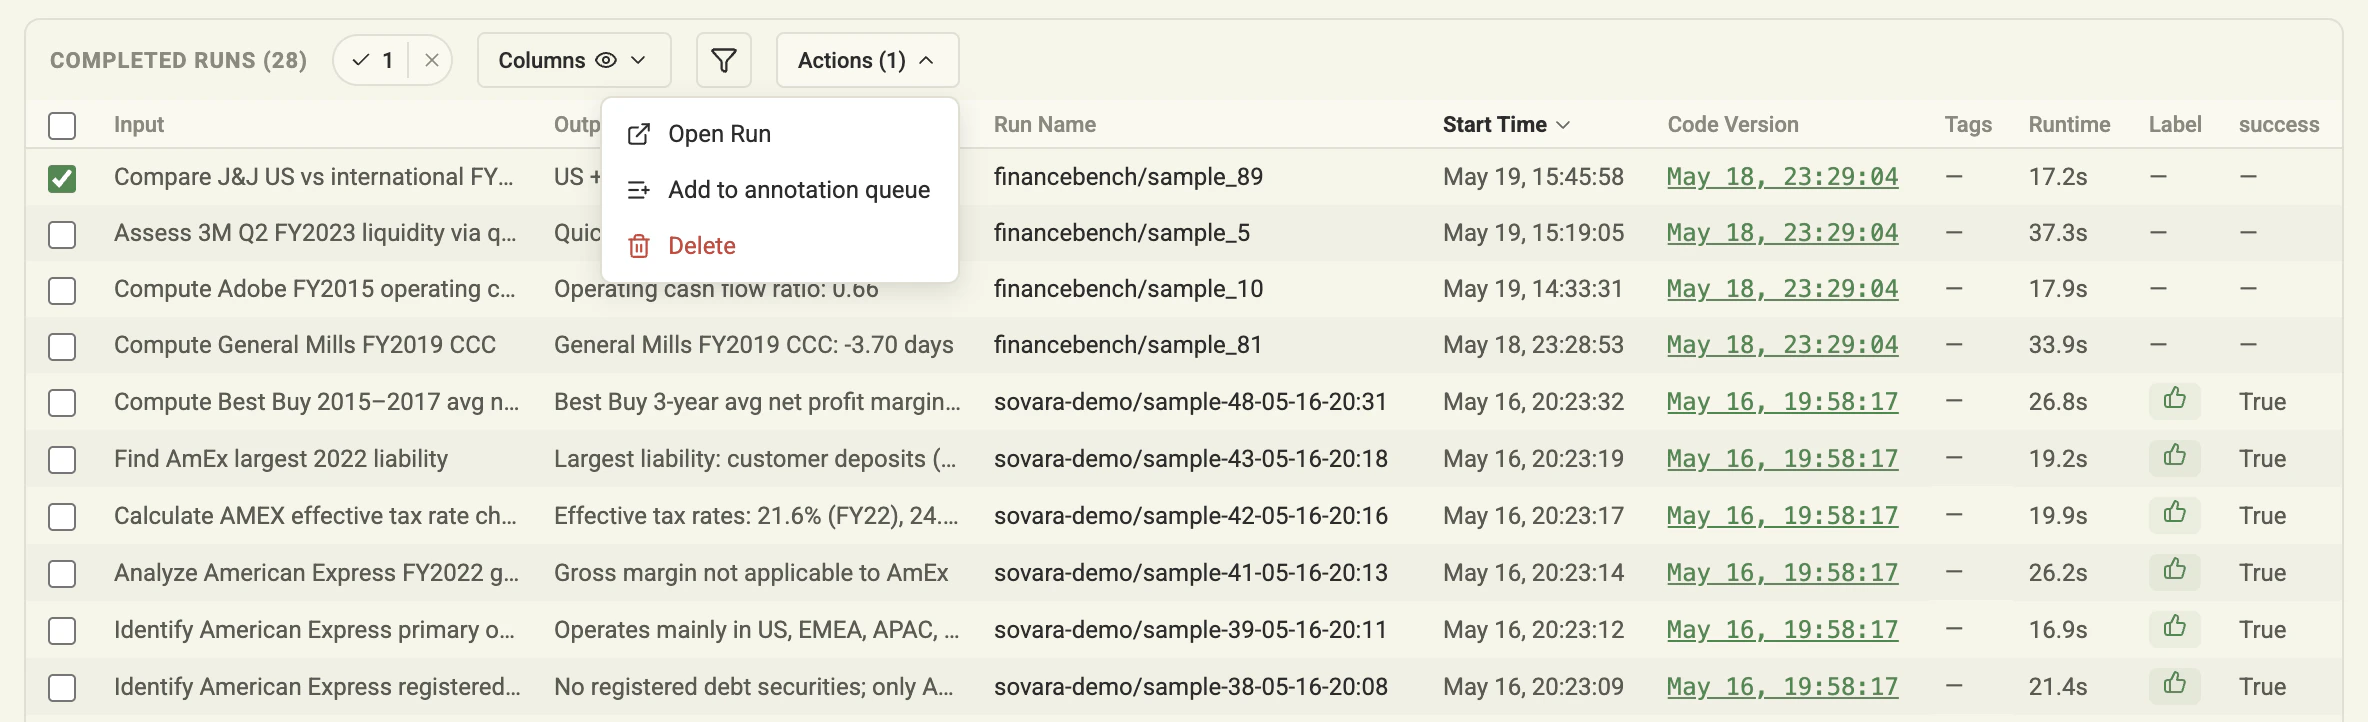2368x722 pixels.
Task: Click output General Mills FY2019 CCC: -3.70 days
Action: (754, 345)
